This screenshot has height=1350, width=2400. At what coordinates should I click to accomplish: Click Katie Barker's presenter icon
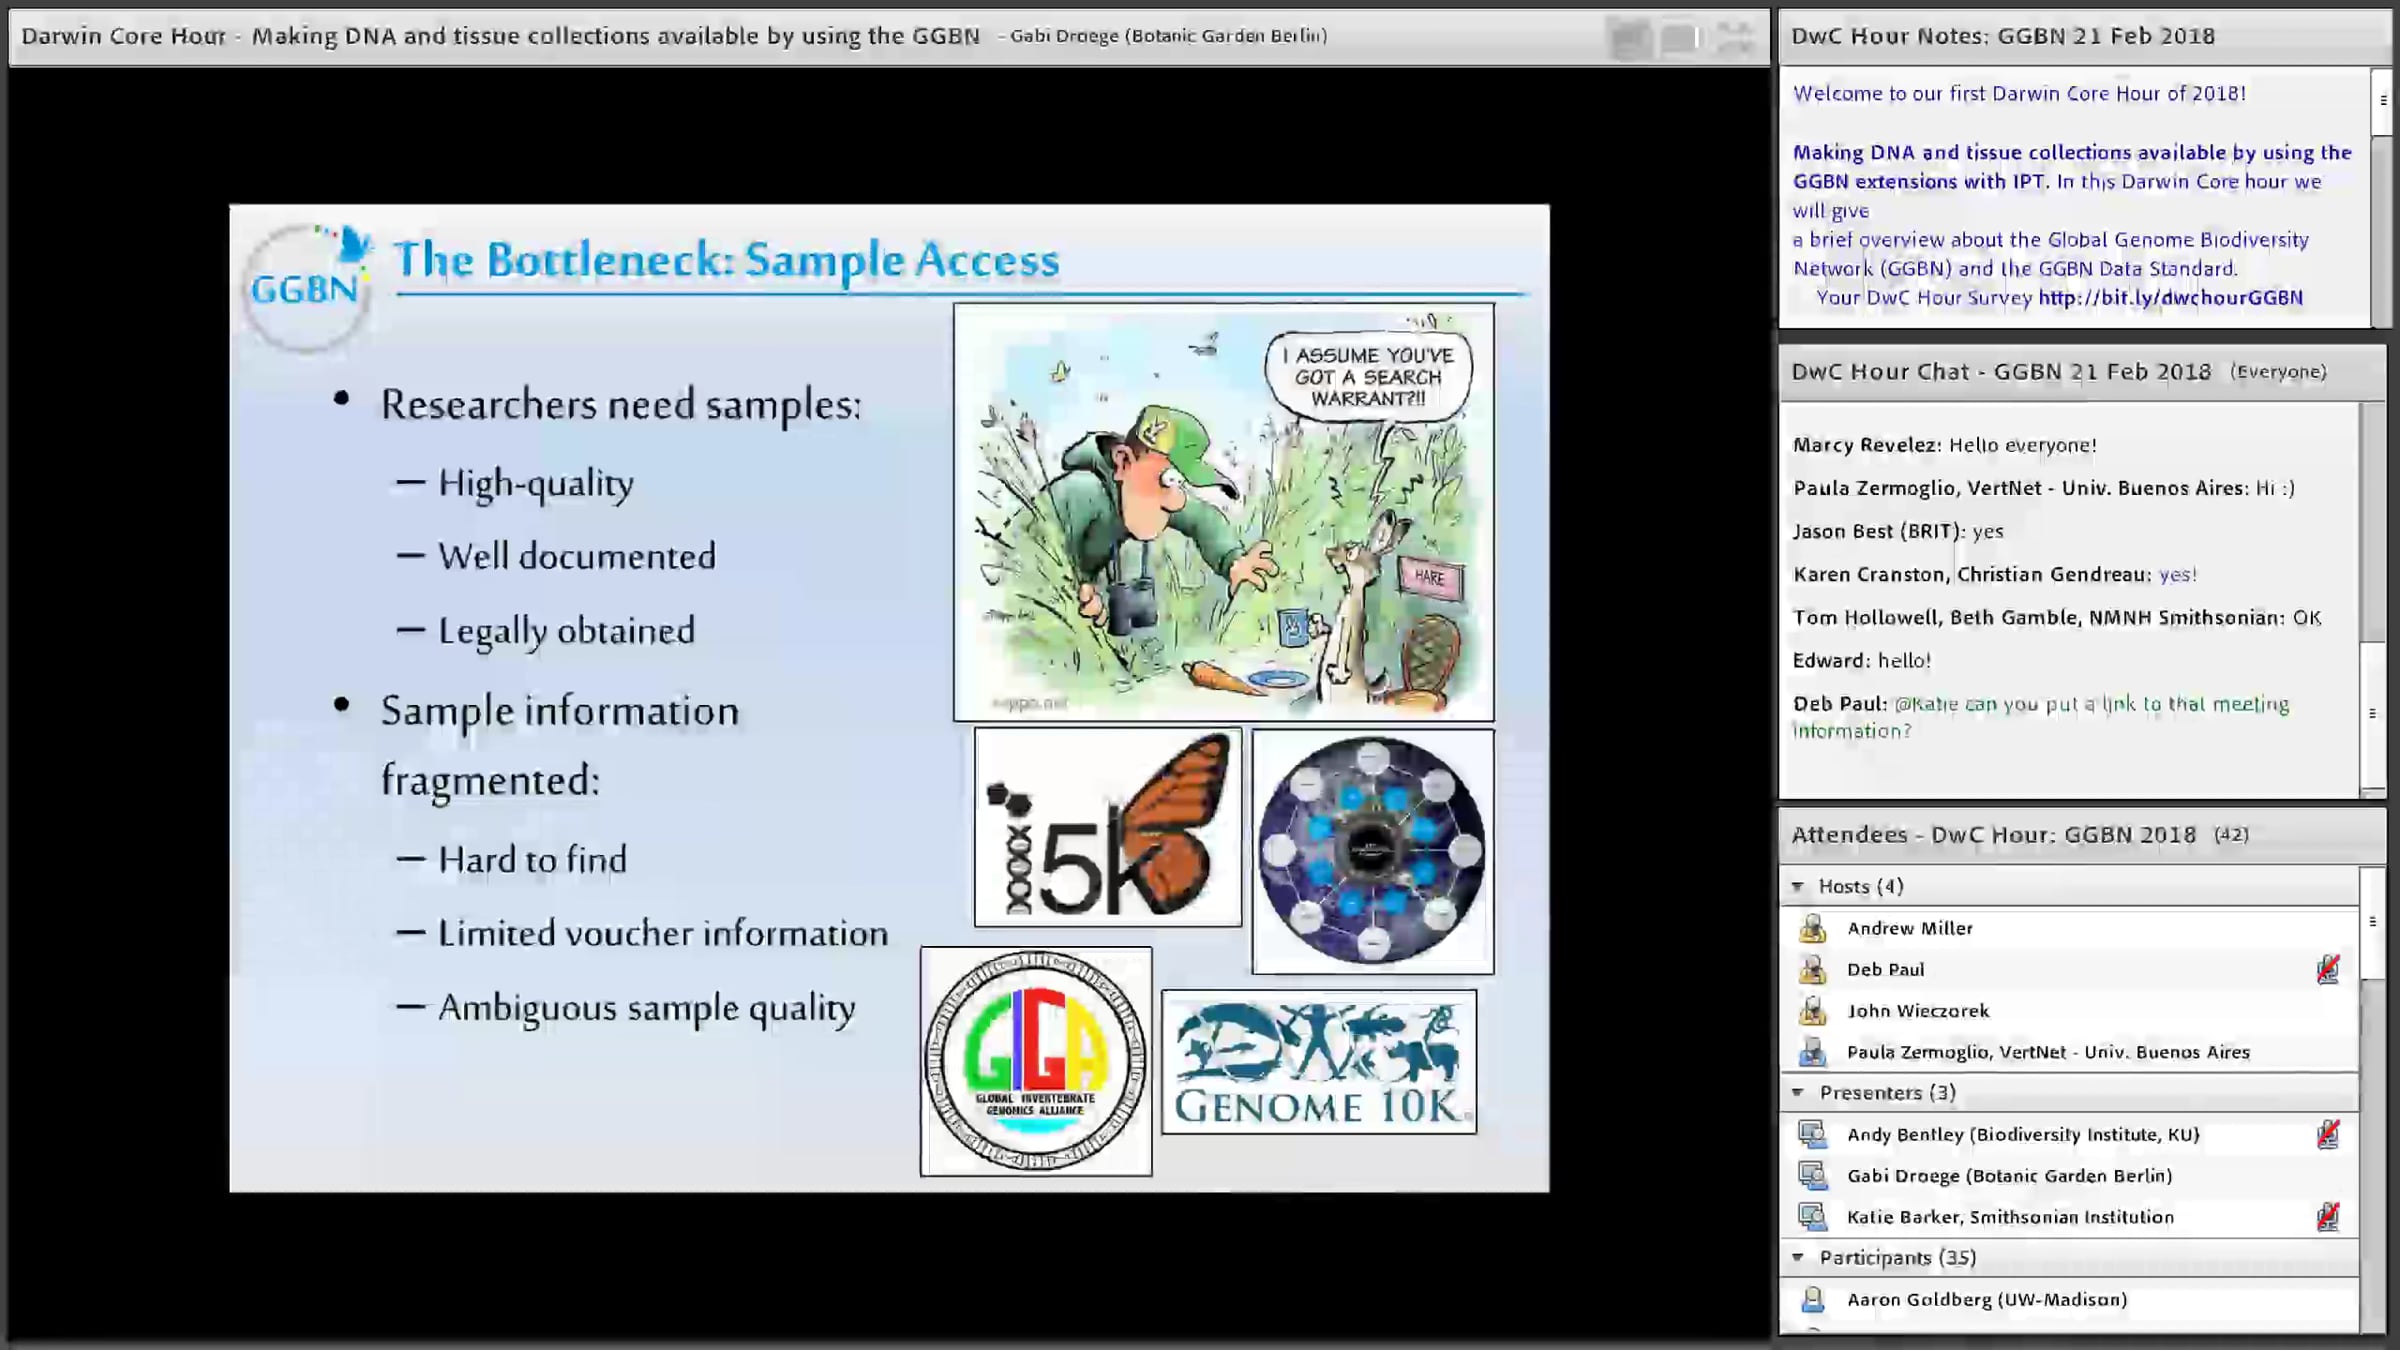1812,1217
